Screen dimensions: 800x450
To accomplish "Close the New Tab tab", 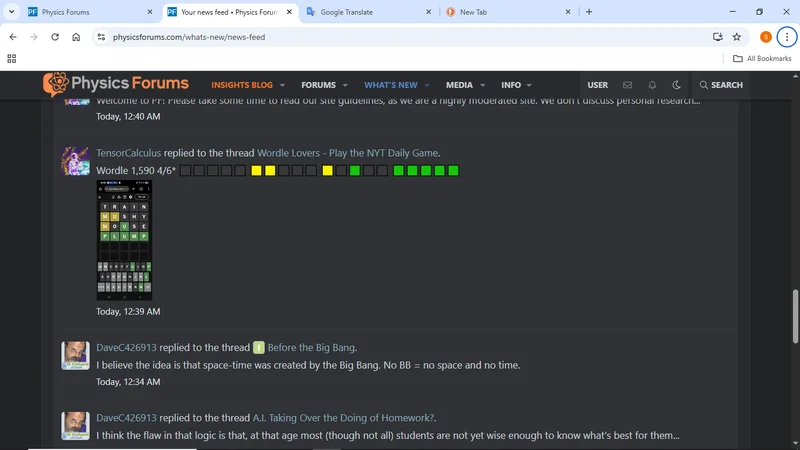I will [568, 12].
